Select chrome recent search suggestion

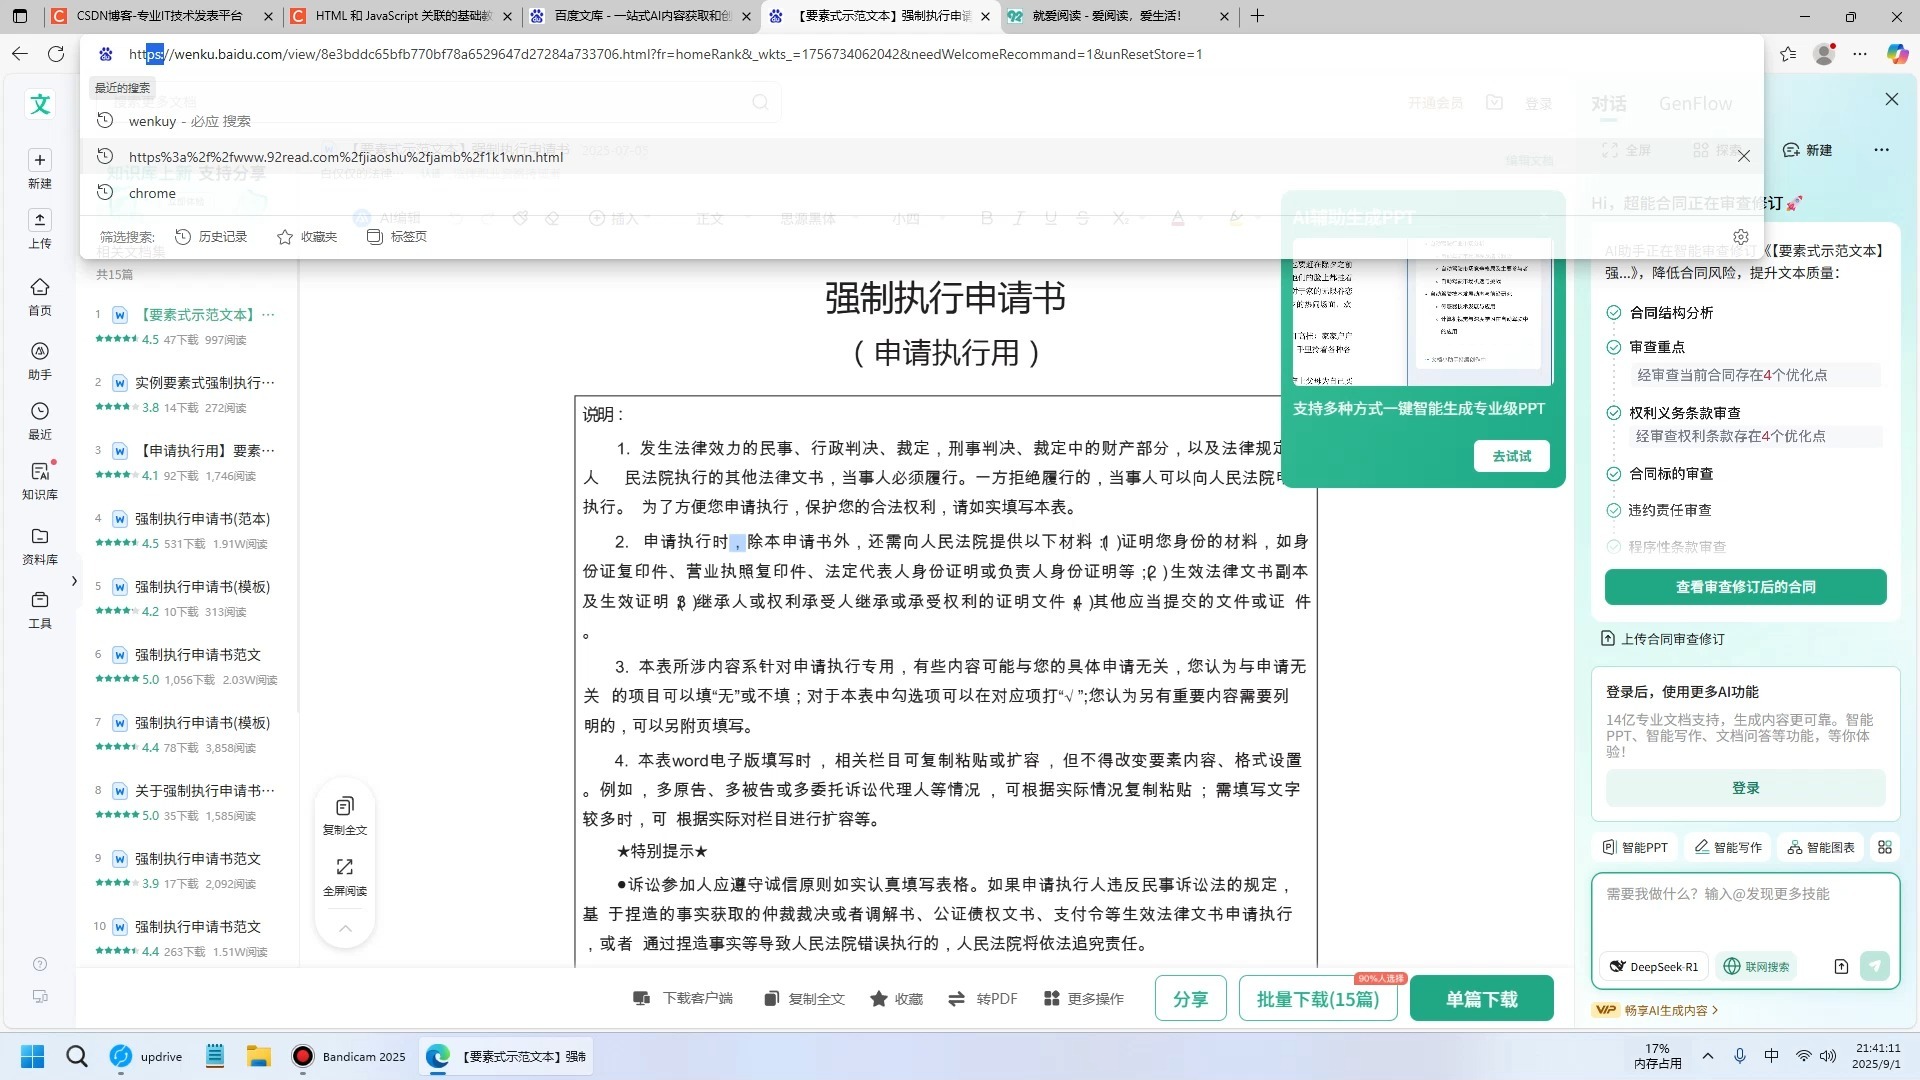click(x=920, y=193)
